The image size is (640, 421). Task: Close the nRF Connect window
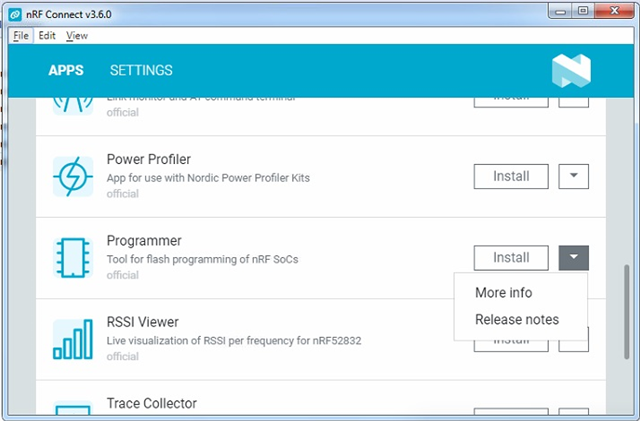point(614,11)
